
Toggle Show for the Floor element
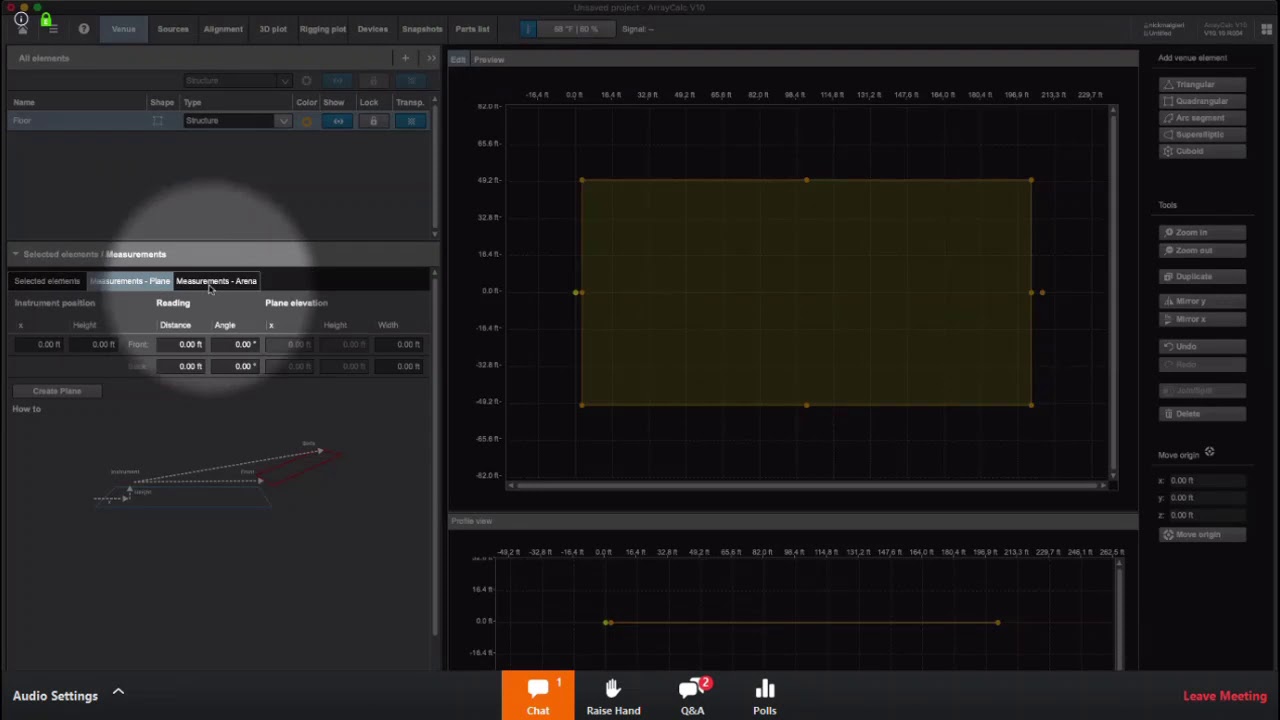[338, 121]
